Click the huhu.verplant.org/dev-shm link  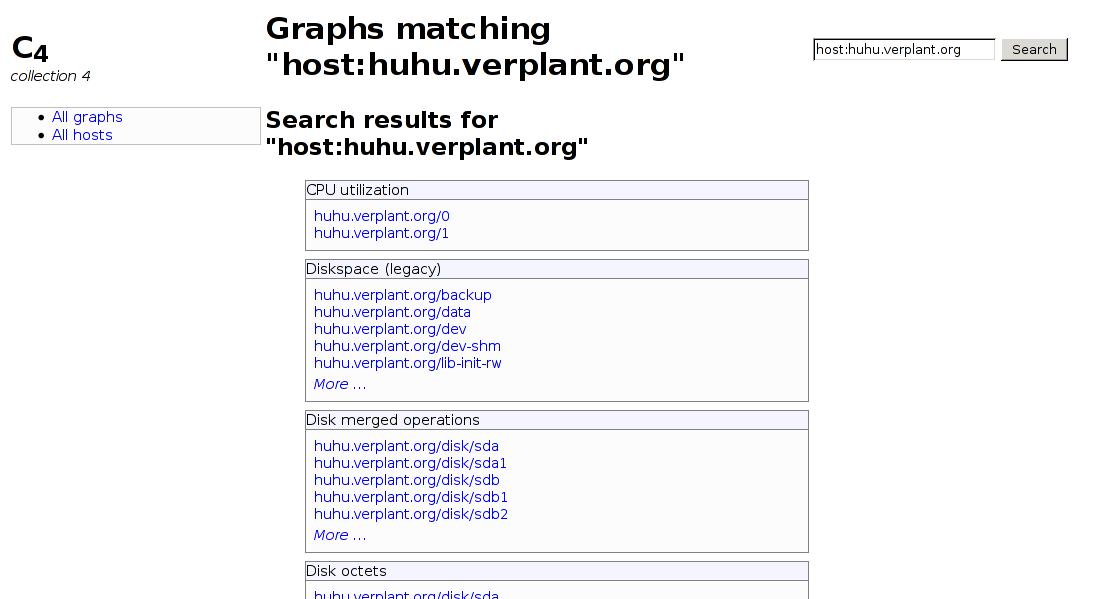407,346
